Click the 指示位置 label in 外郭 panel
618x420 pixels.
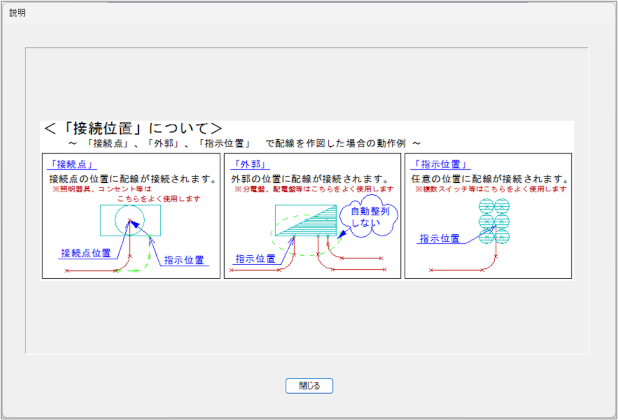point(256,259)
